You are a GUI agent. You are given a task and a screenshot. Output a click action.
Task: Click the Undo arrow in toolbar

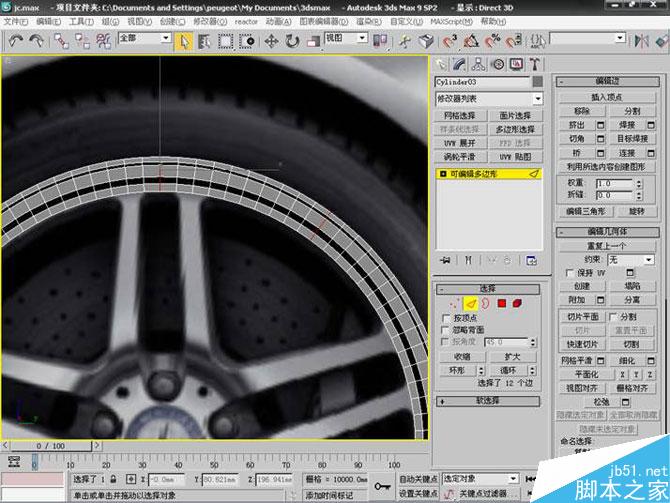point(15,41)
